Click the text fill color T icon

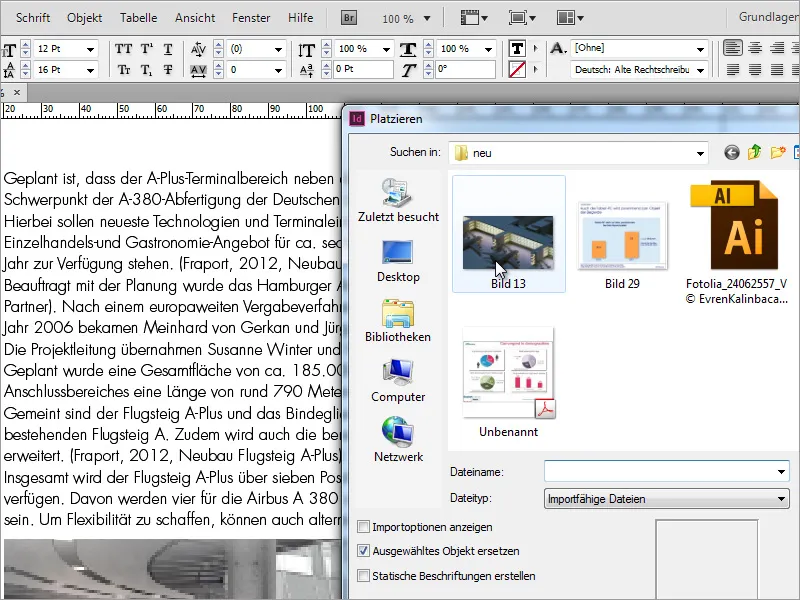[x=517, y=48]
